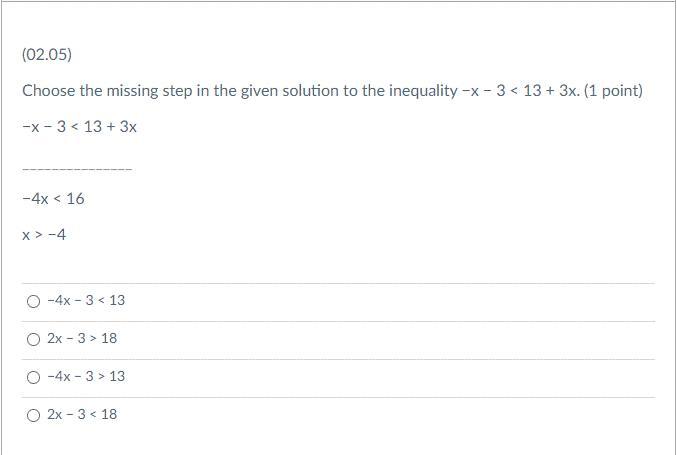This screenshot has width=677, height=455.
Task: Click the answer text "2x − 3 > 18"
Action: point(82,339)
